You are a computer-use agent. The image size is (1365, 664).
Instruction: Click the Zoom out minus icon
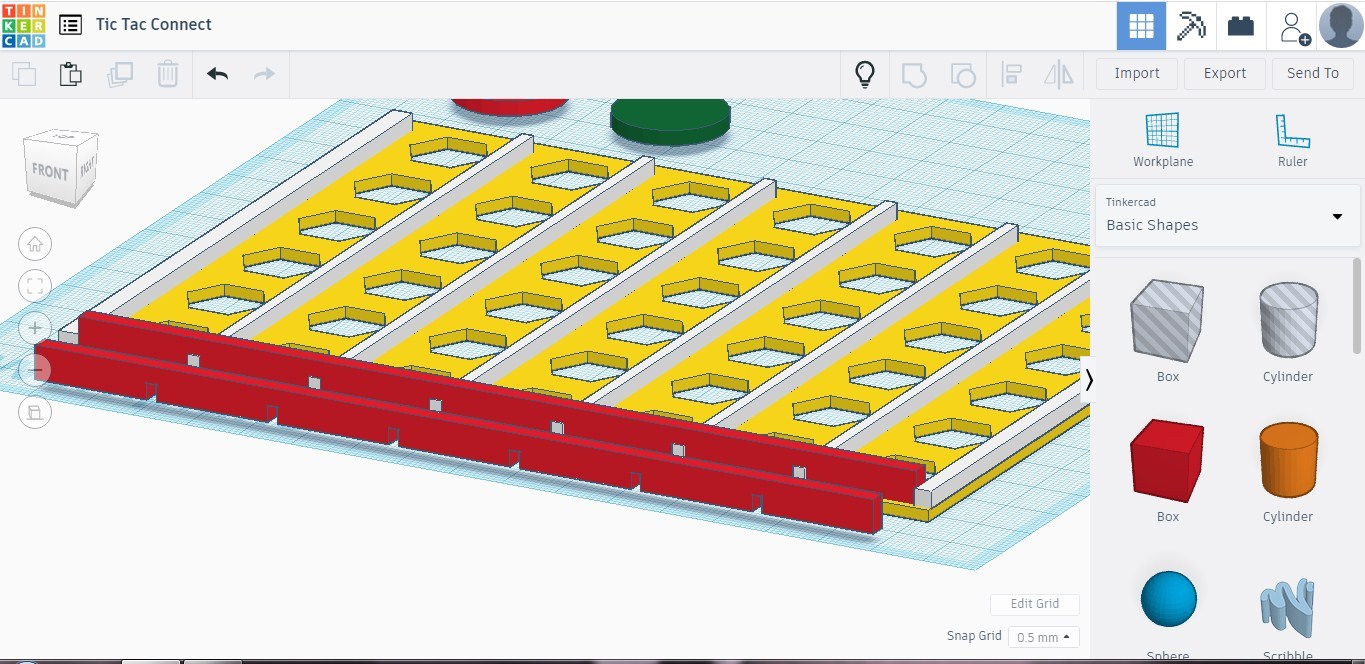(35, 370)
